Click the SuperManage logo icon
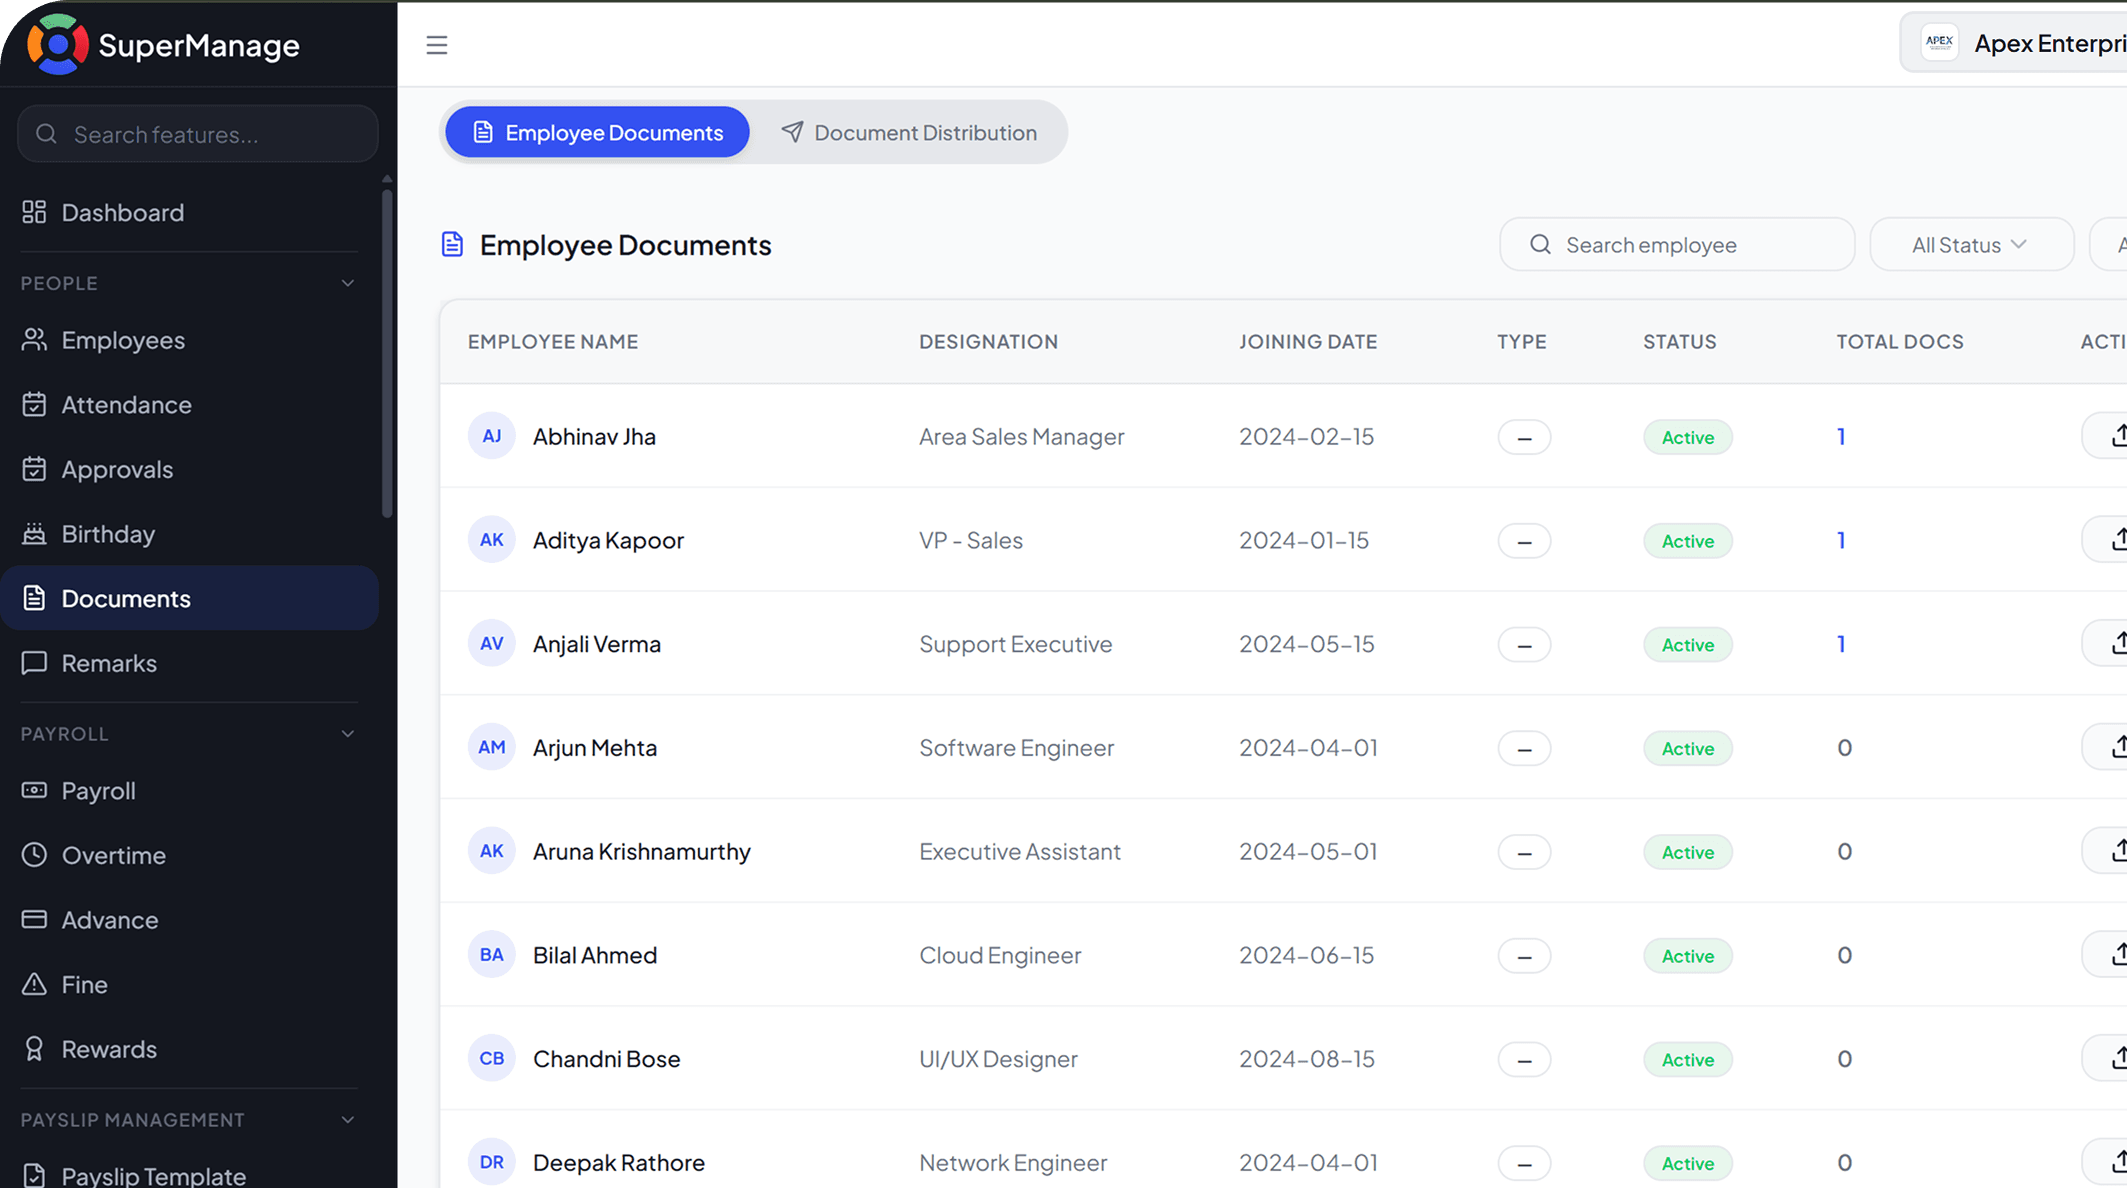This screenshot has width=2127, height=1188. 57,44
